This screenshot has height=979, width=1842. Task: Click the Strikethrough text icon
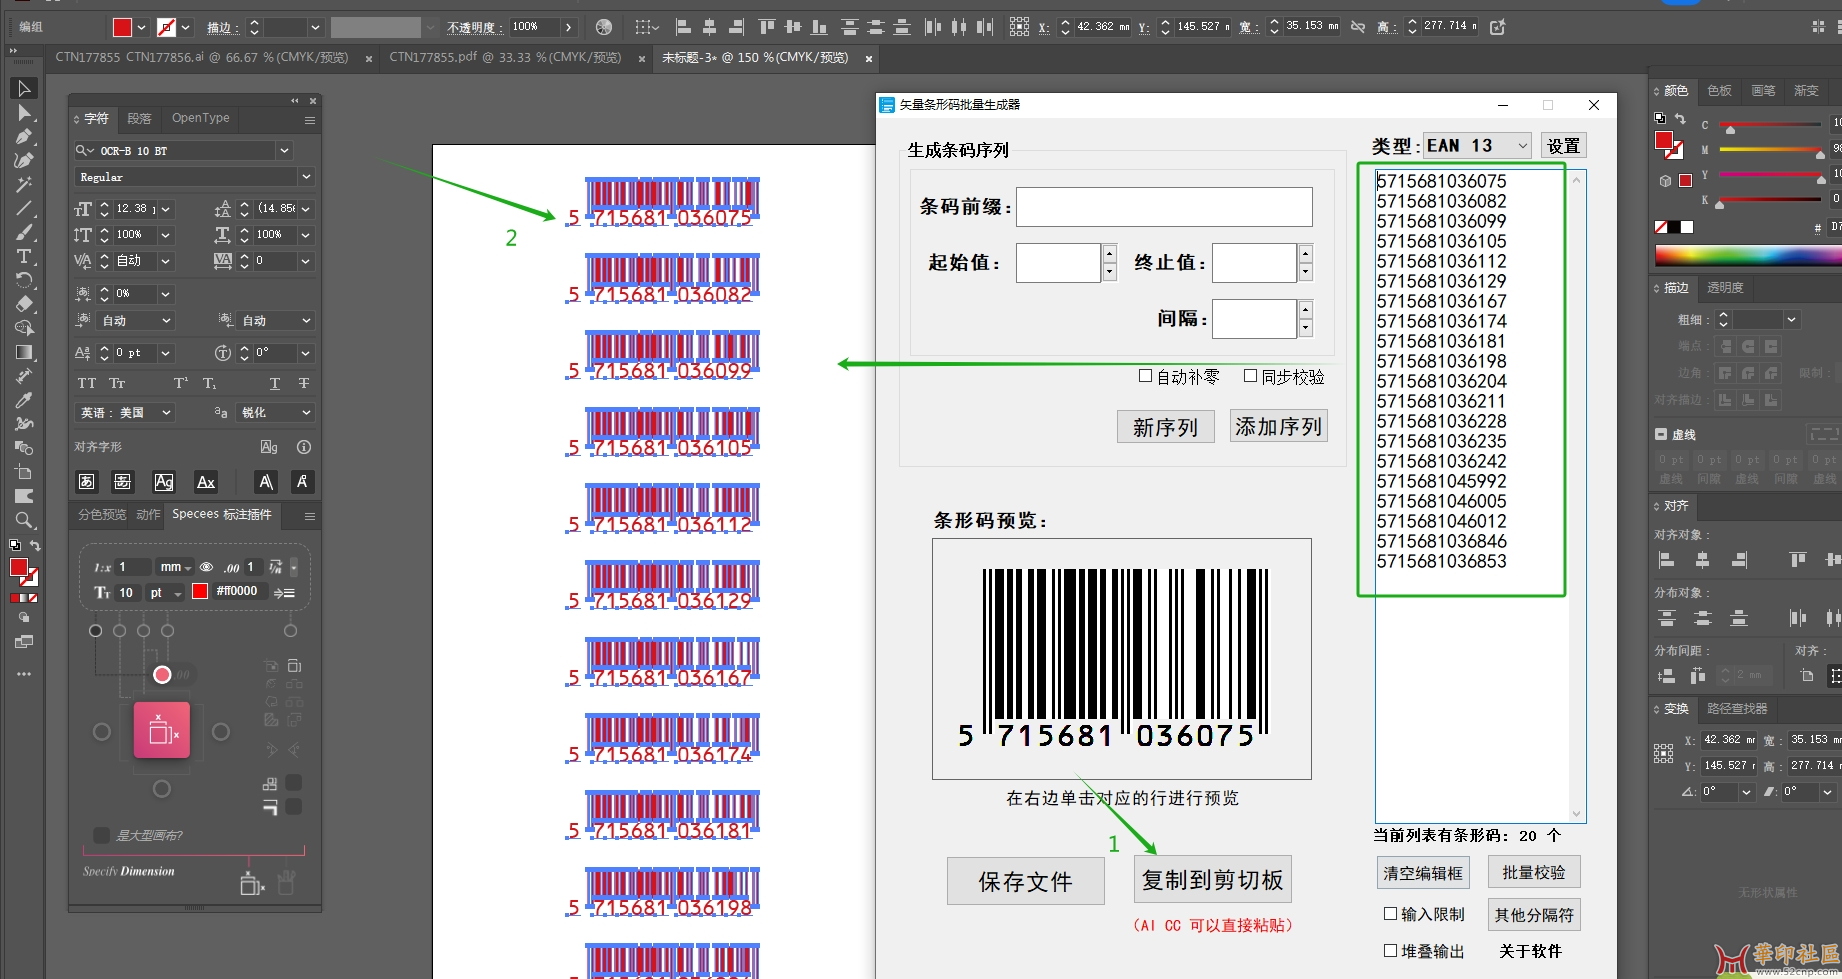pyautogui.click(x=304, y=383)
